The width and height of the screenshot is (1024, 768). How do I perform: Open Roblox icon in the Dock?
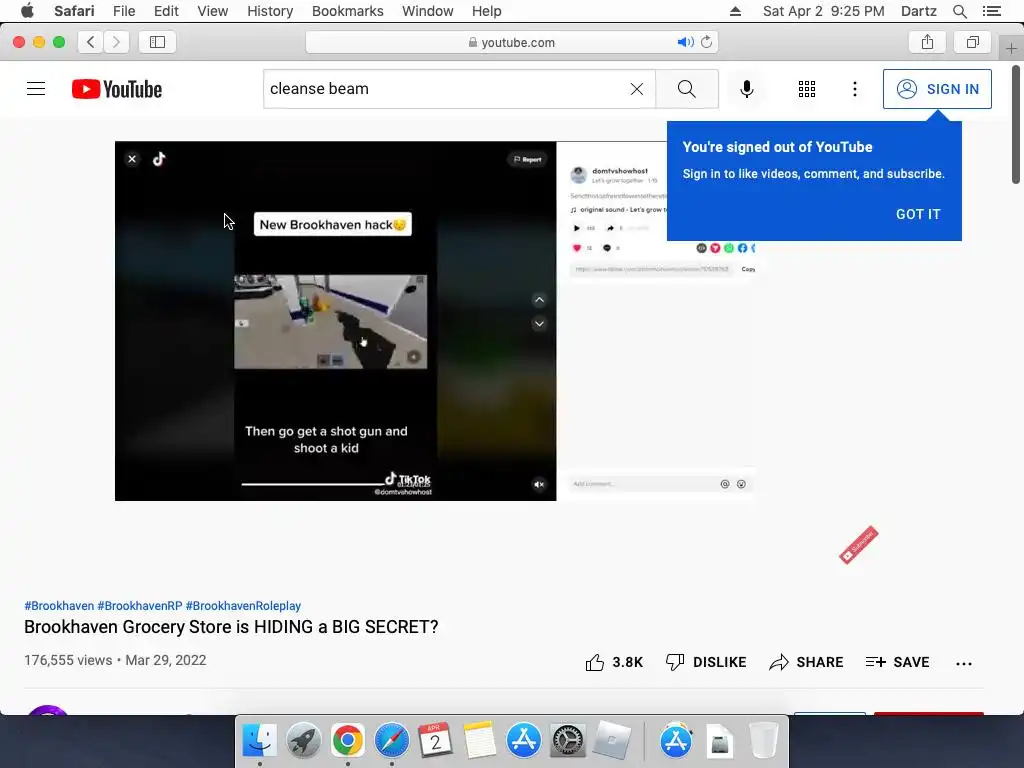pyautogui.click(x=611, y=741)
